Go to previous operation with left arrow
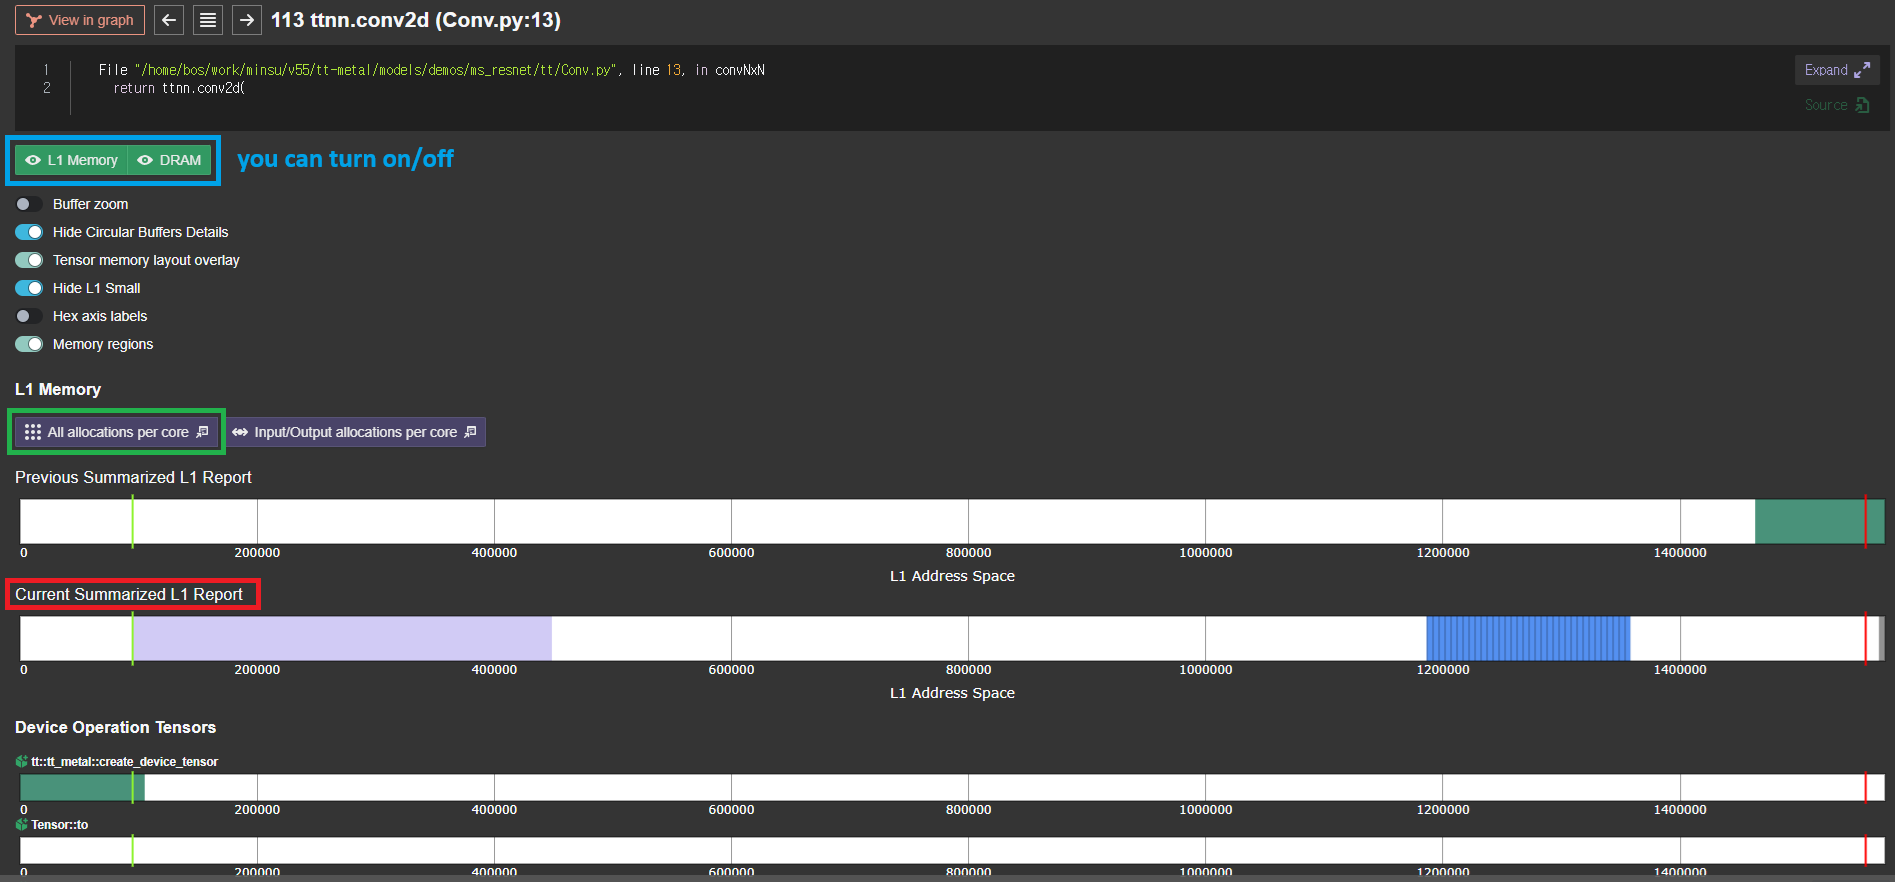The height and width of the screenshot is (882, 1895). 169,20
